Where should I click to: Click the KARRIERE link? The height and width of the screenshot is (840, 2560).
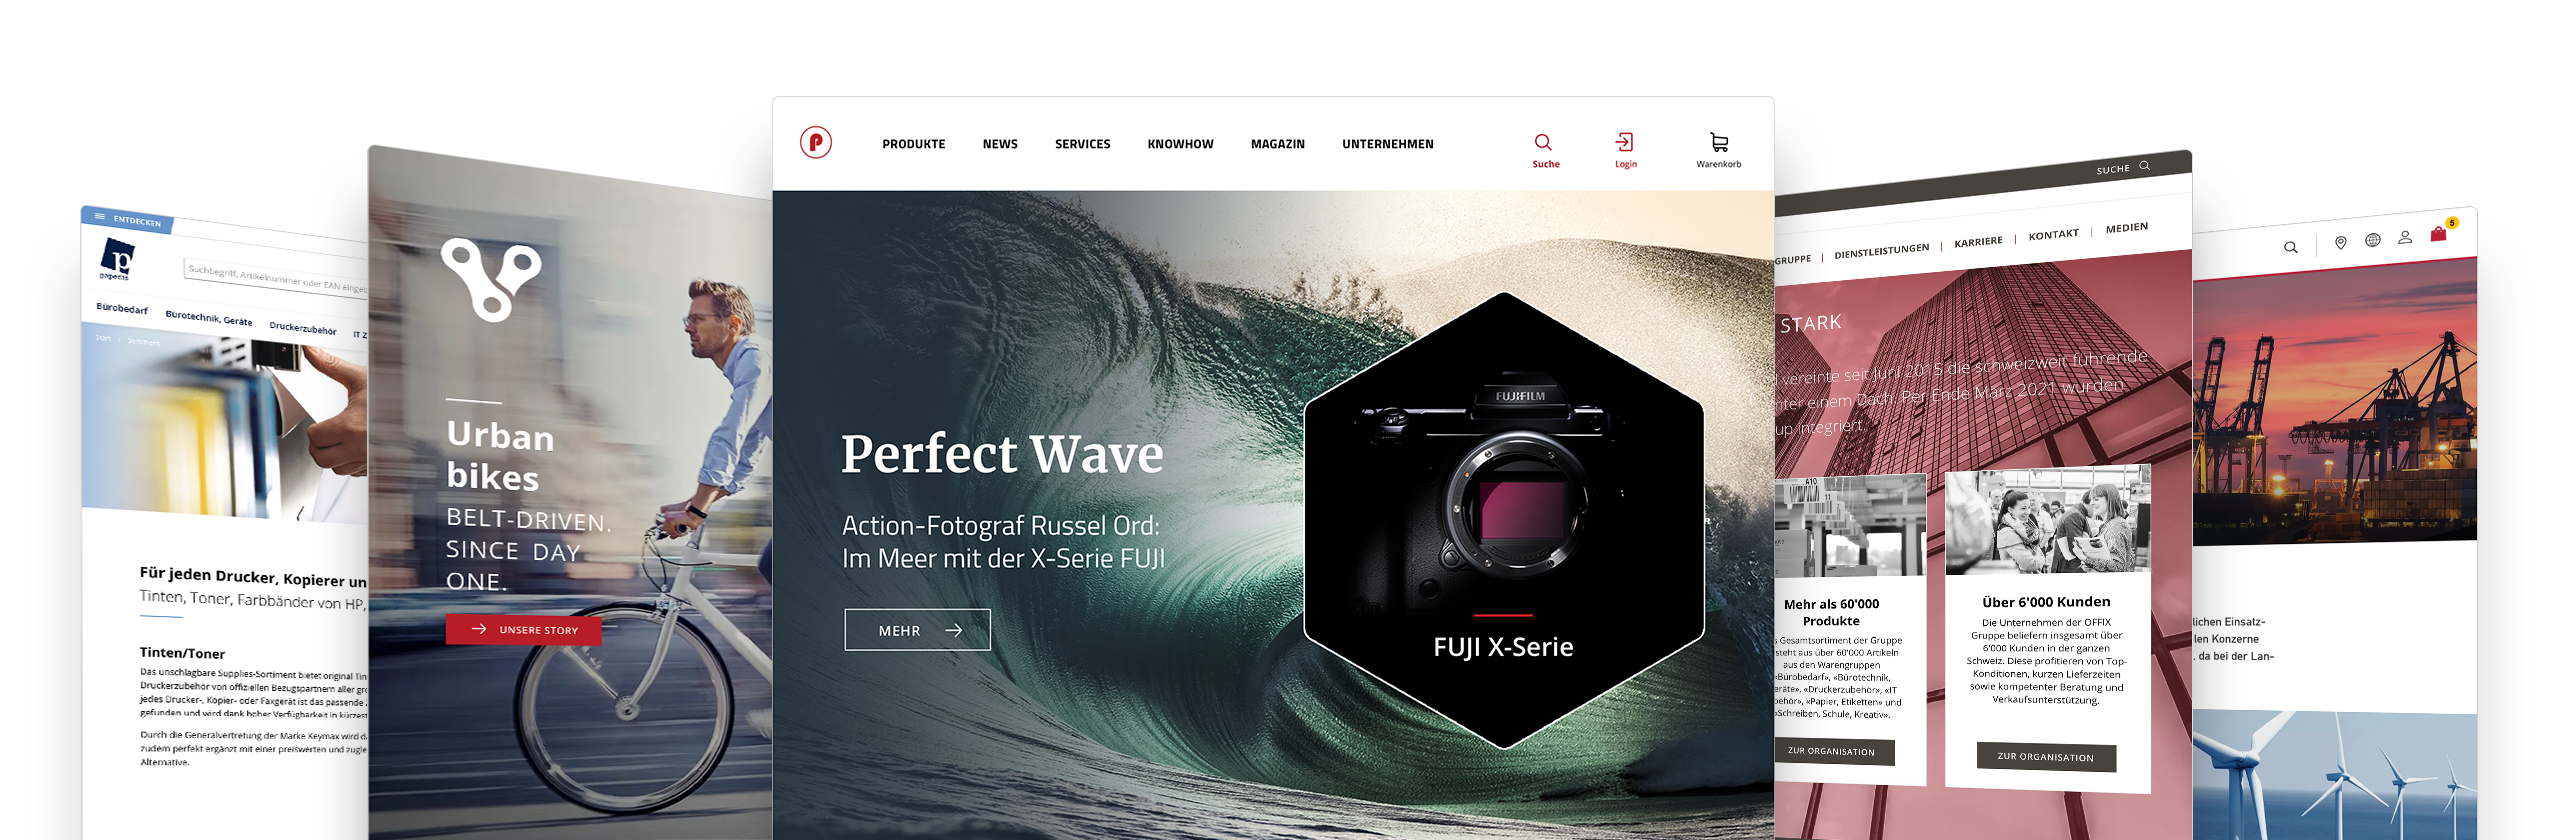pos(1978,242)
